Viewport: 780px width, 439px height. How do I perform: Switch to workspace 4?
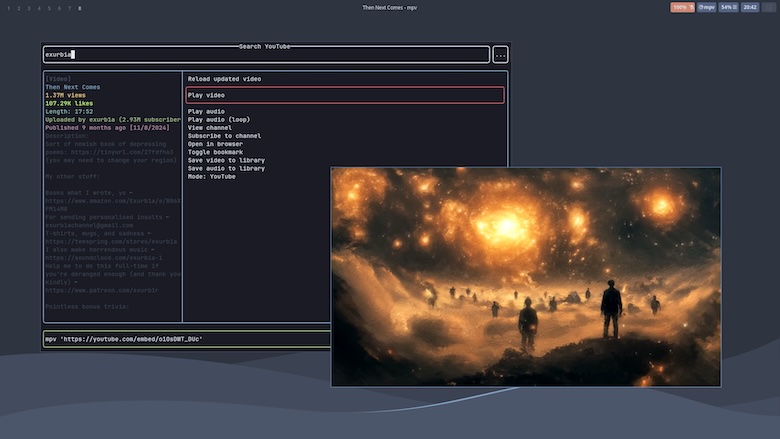coord(38,8)
